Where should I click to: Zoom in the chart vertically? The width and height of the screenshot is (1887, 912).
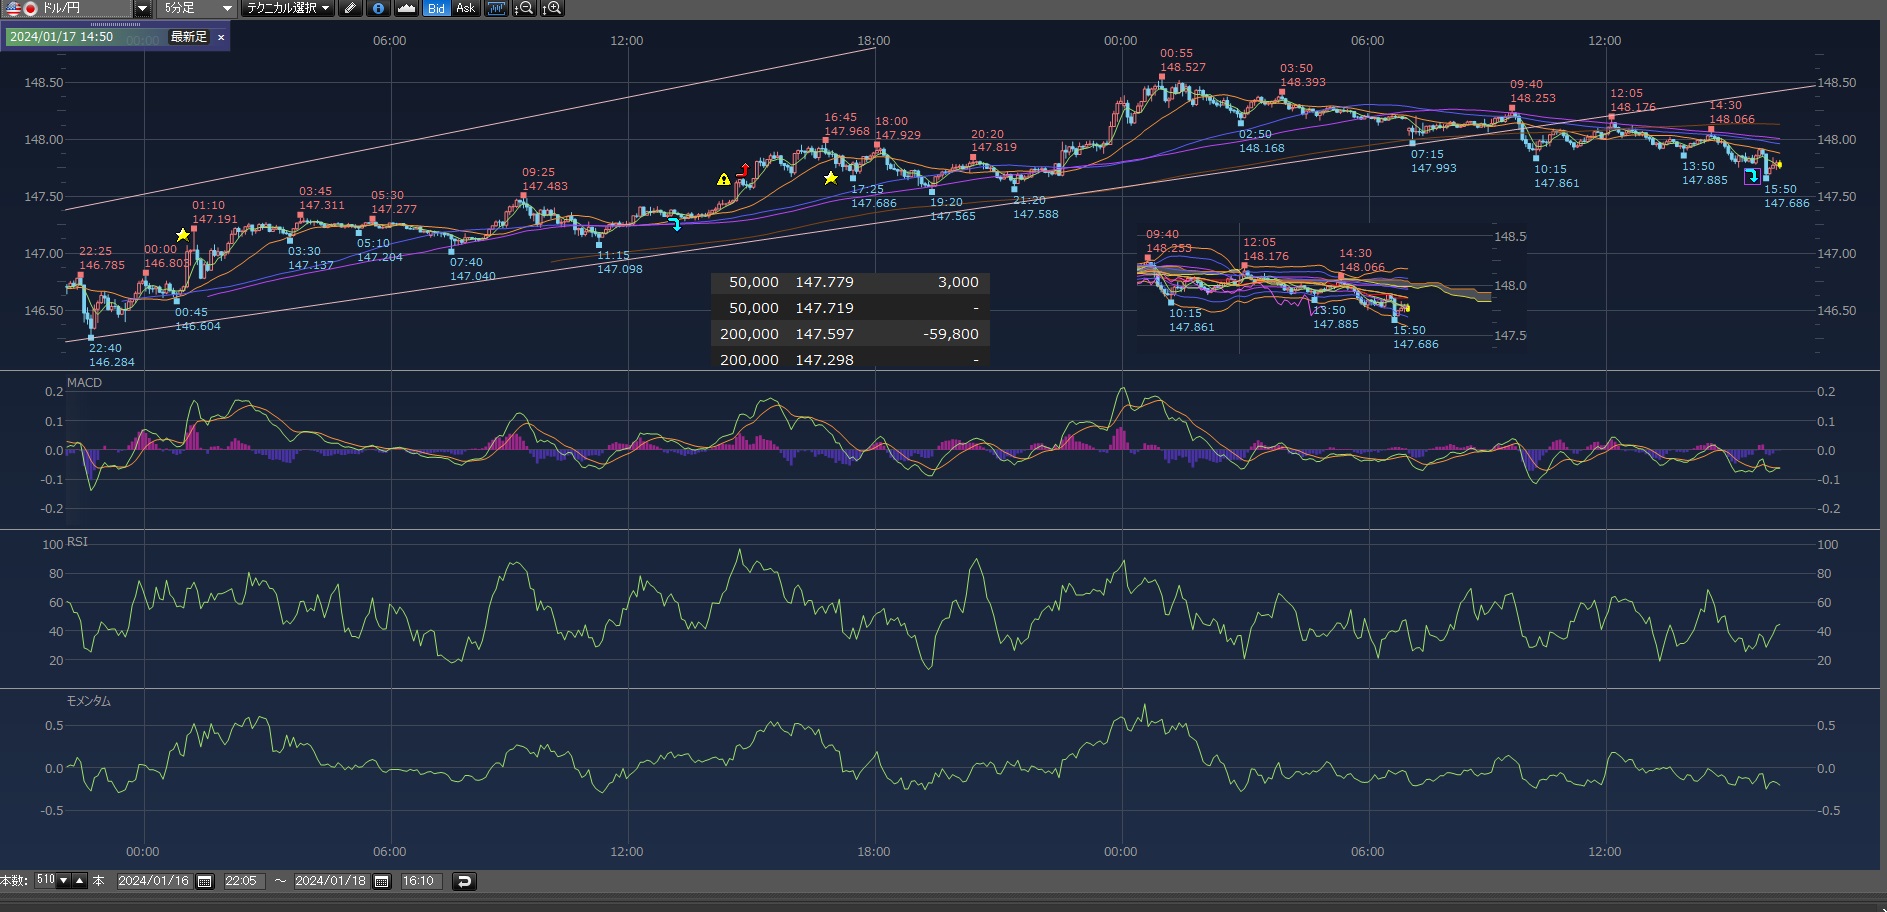coord(552,8)
